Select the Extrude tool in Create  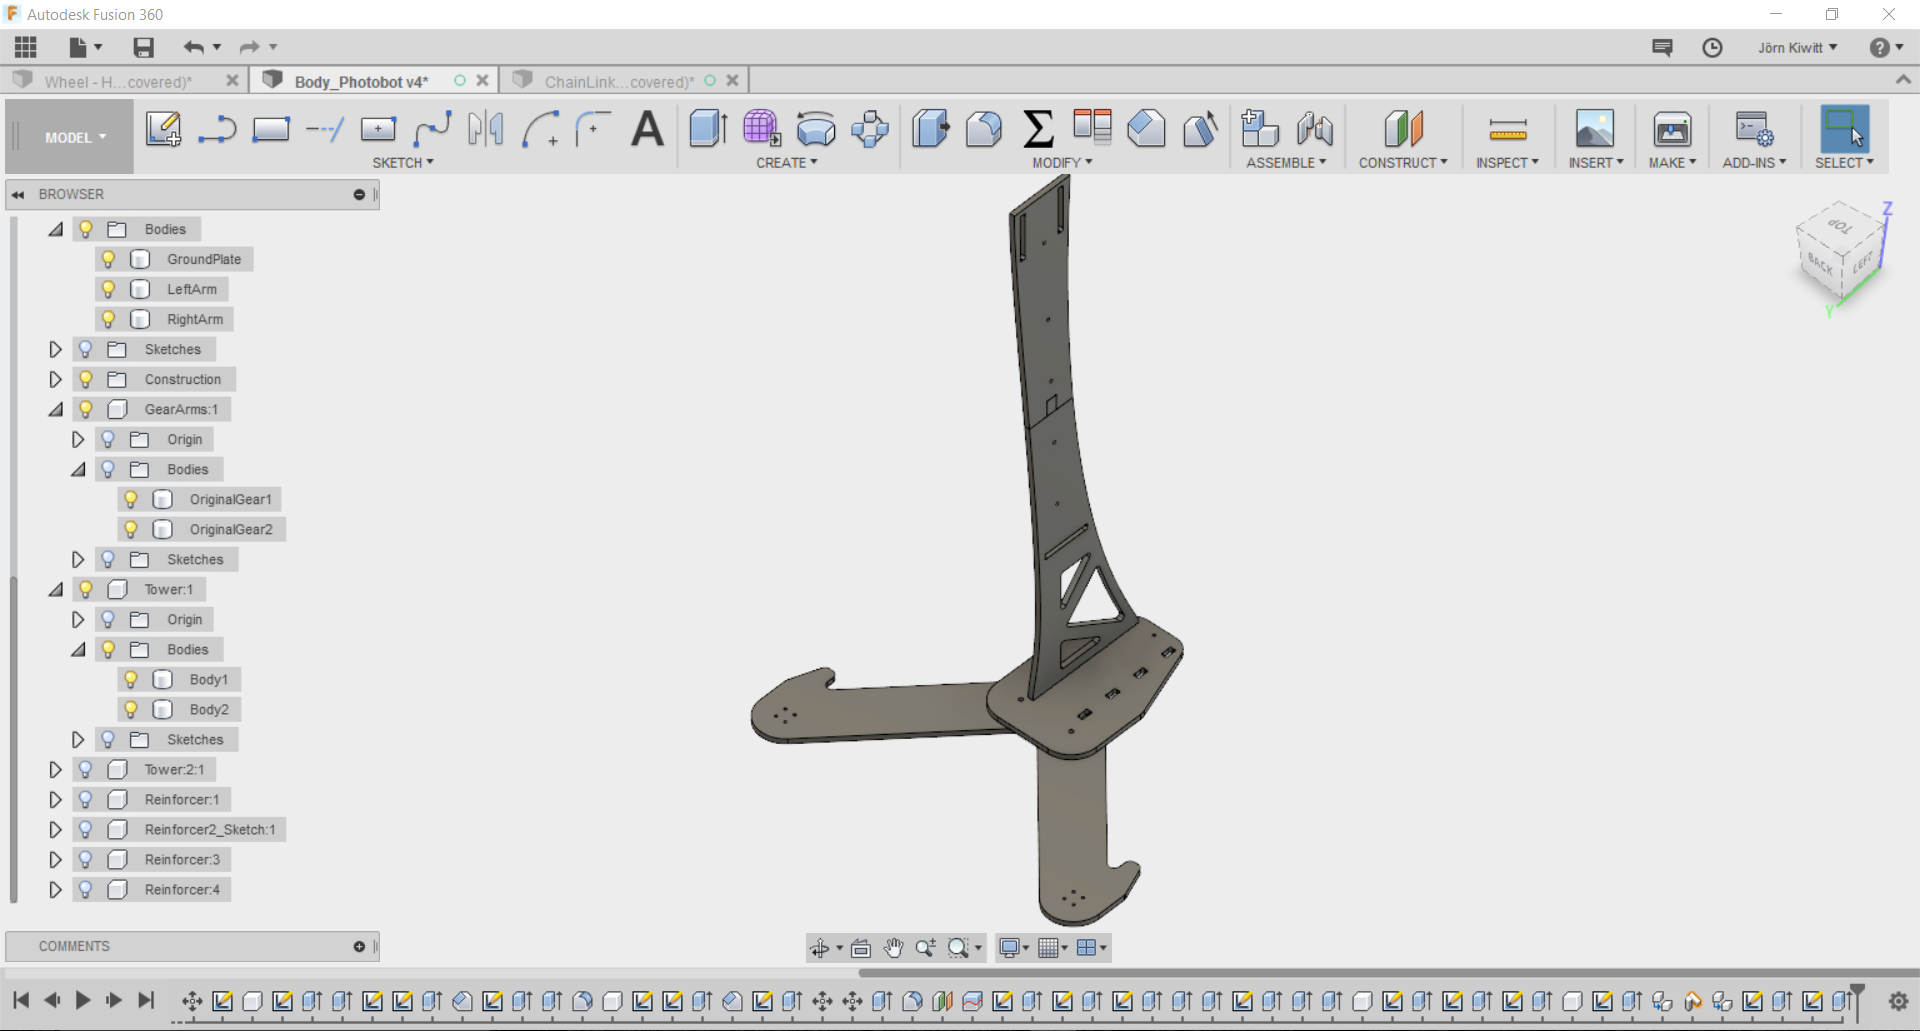point(708,129)
